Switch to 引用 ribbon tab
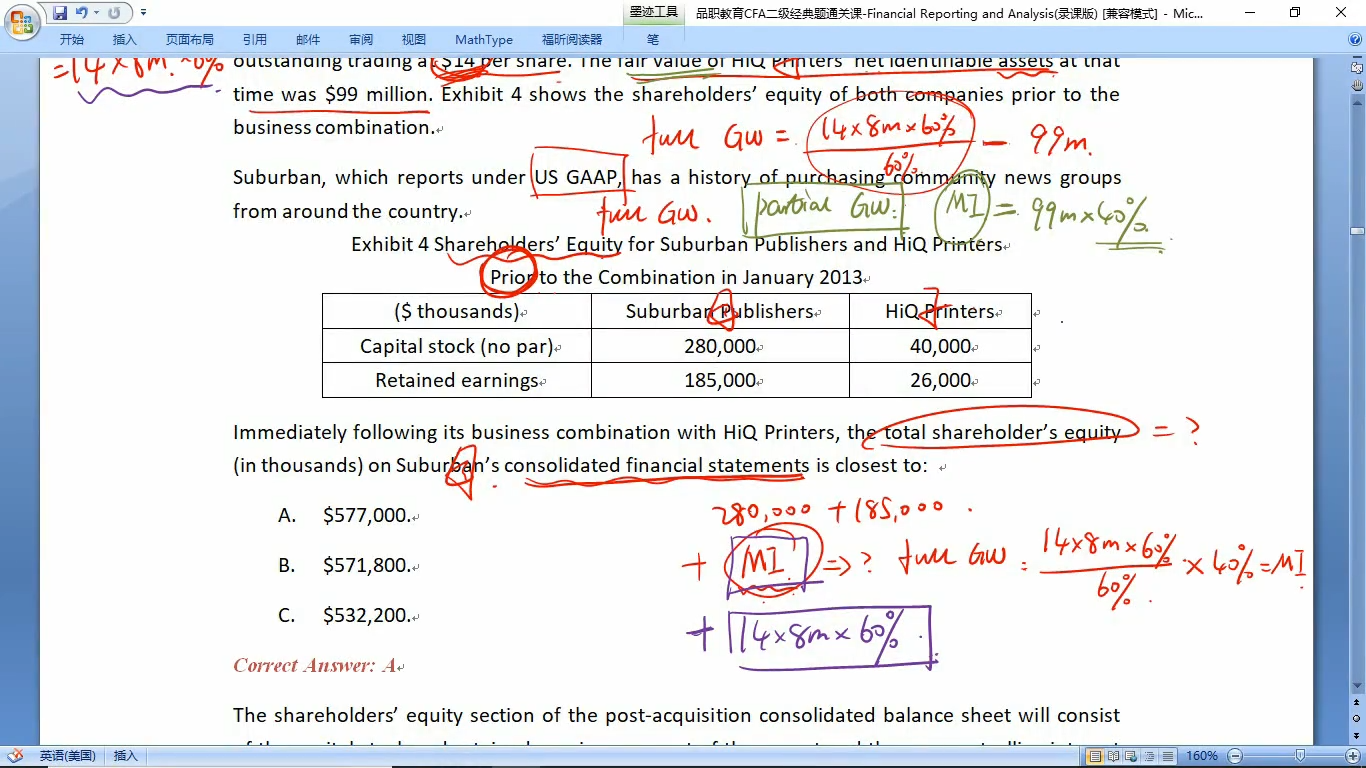The height and width of the screenshot is (768, 1366). [x=255, y=40]
